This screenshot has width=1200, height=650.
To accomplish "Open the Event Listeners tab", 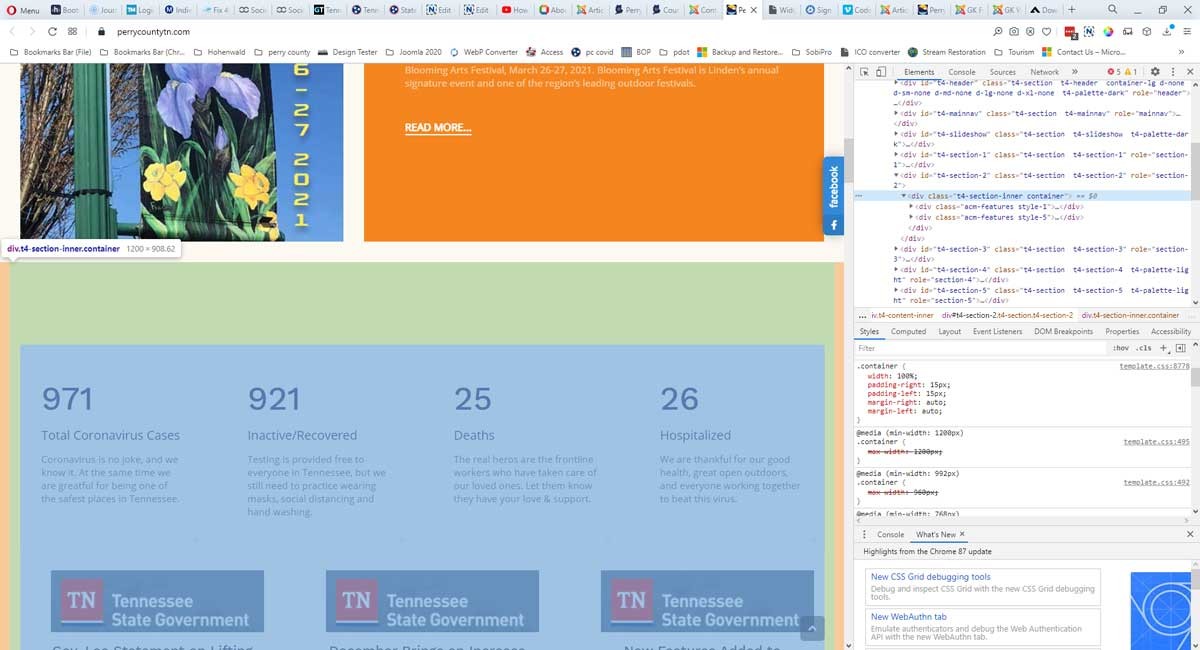I will pos(997,331).
